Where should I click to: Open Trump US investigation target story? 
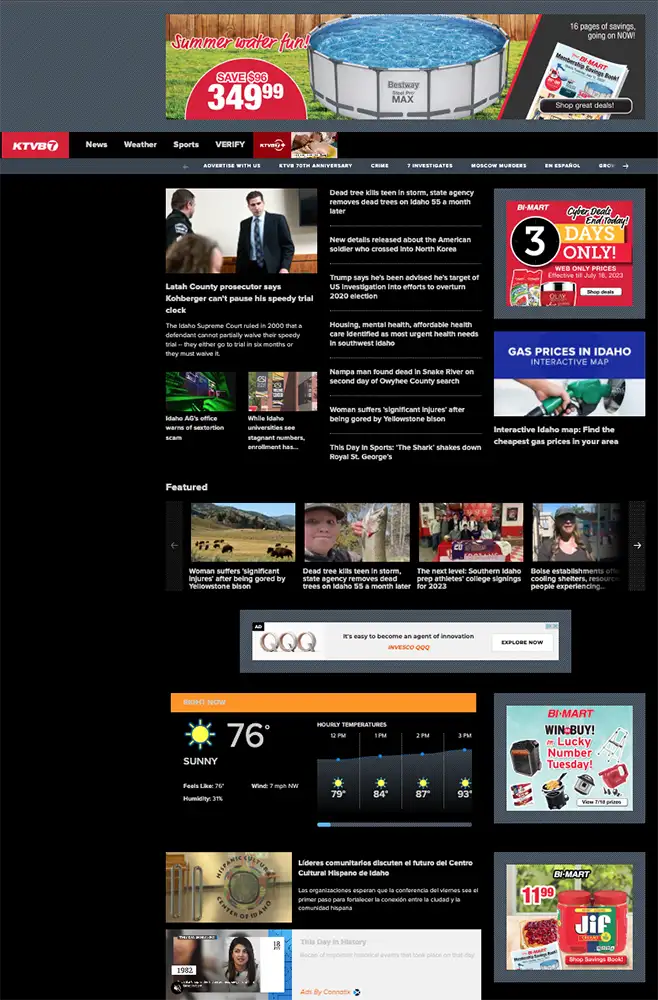click(x=404, y=287)
